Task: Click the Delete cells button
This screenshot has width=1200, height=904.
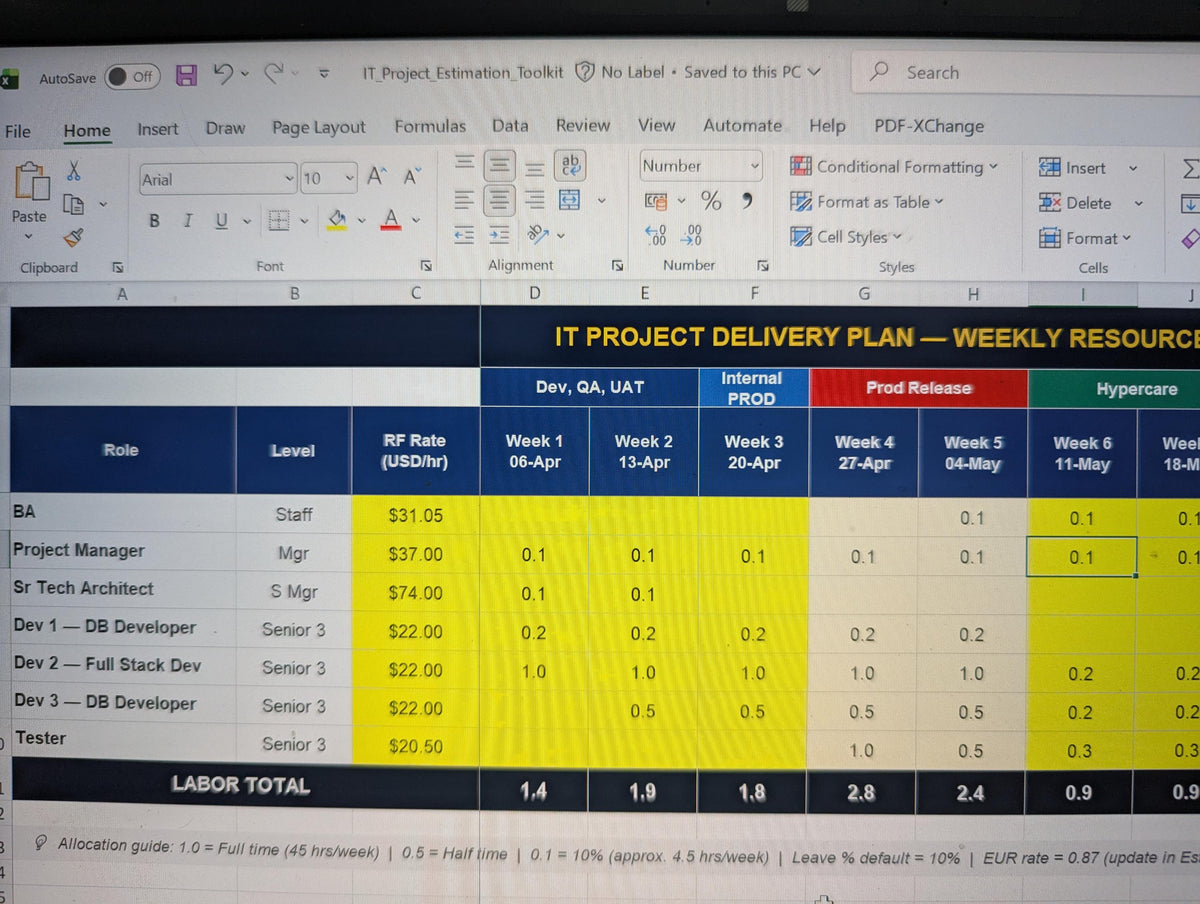Action: 1076,203
